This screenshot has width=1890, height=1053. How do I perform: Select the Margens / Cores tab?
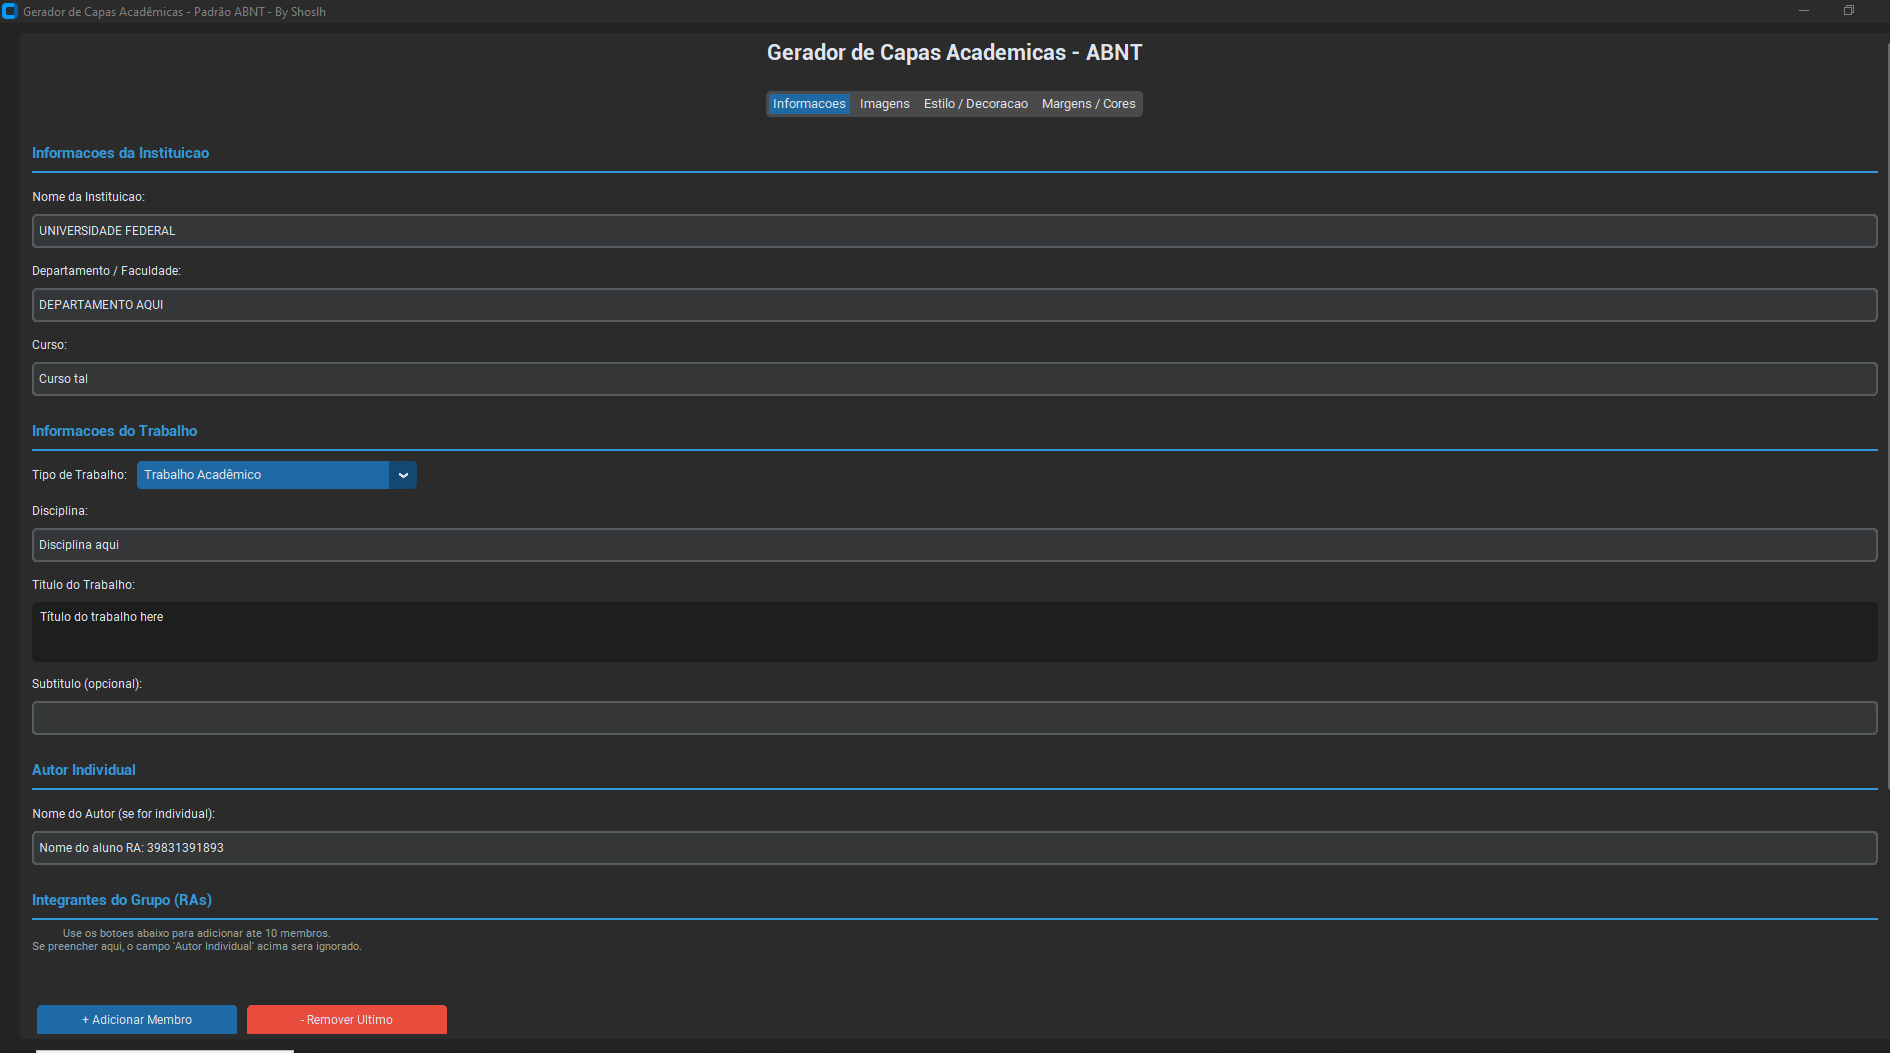[1088, 104]
